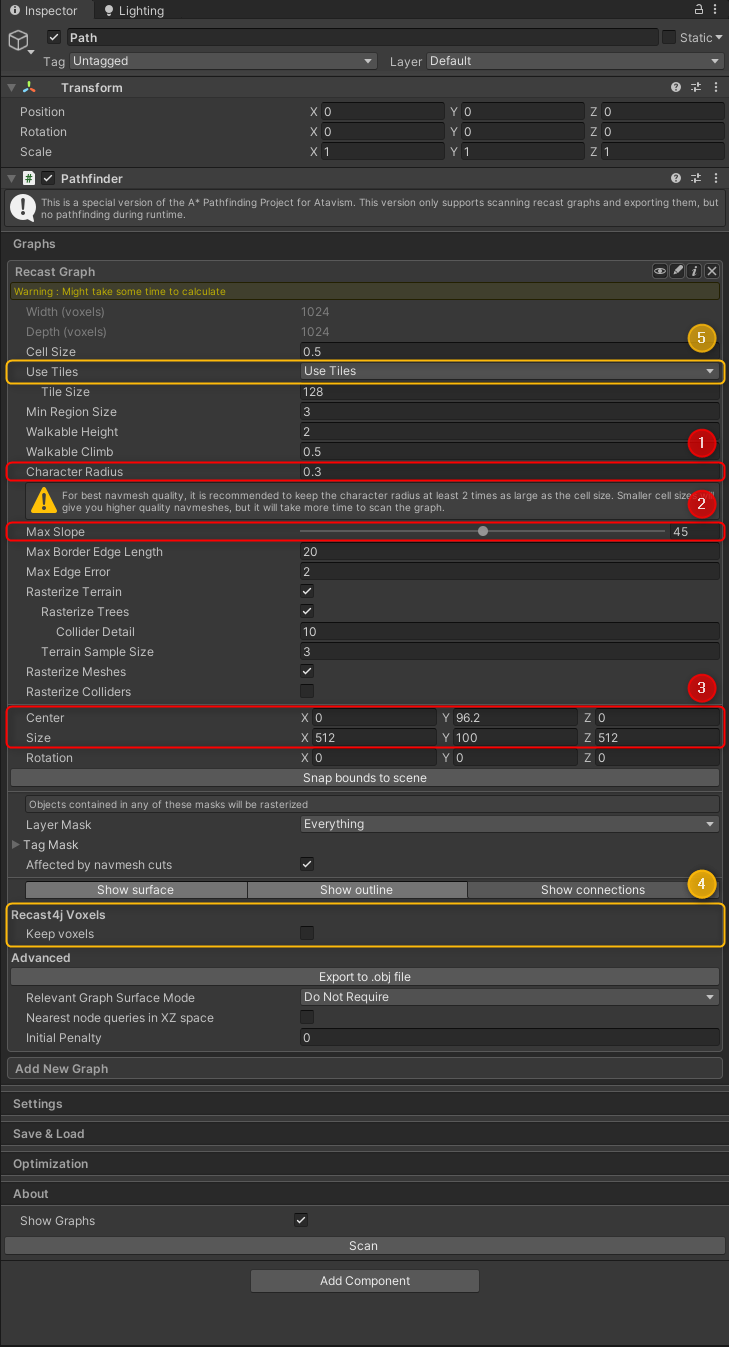This screenshot has width=729, height=1347.
Task: Lock the Inspector with the padlock icon
Action: (x=698, y=9)
